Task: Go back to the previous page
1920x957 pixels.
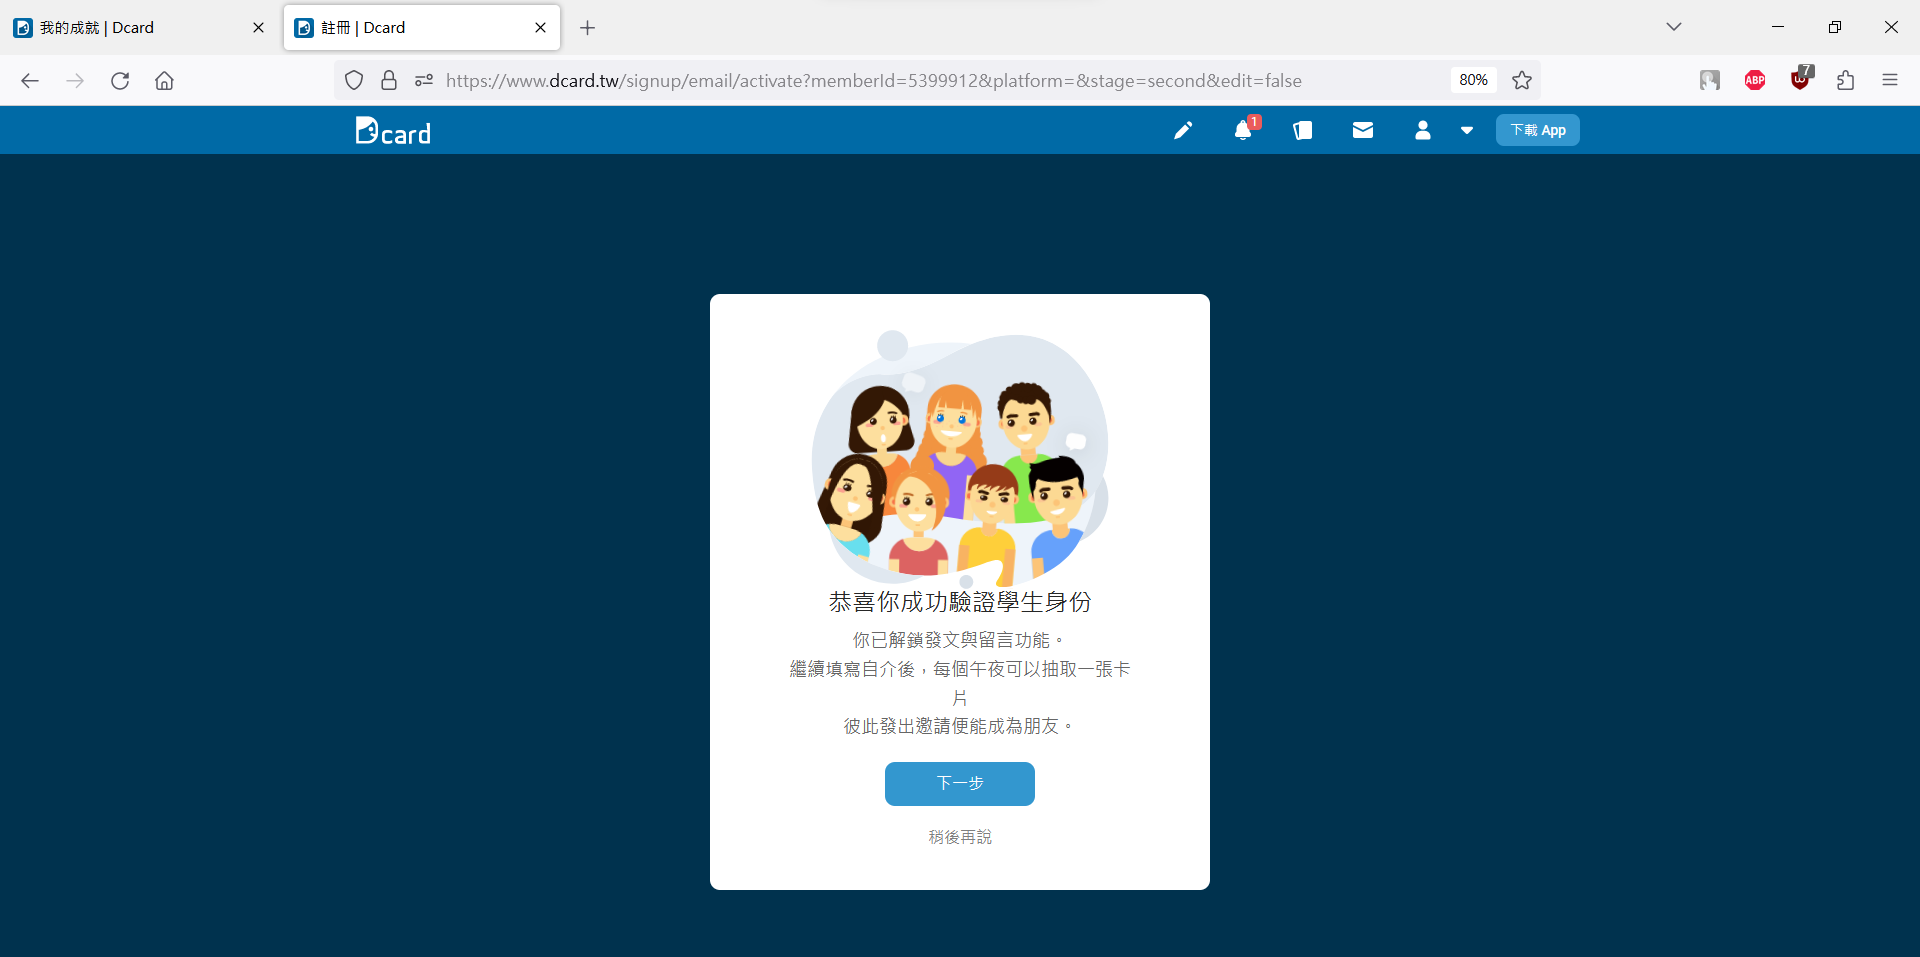Action: pyautogui.click(x=30, y=80)
